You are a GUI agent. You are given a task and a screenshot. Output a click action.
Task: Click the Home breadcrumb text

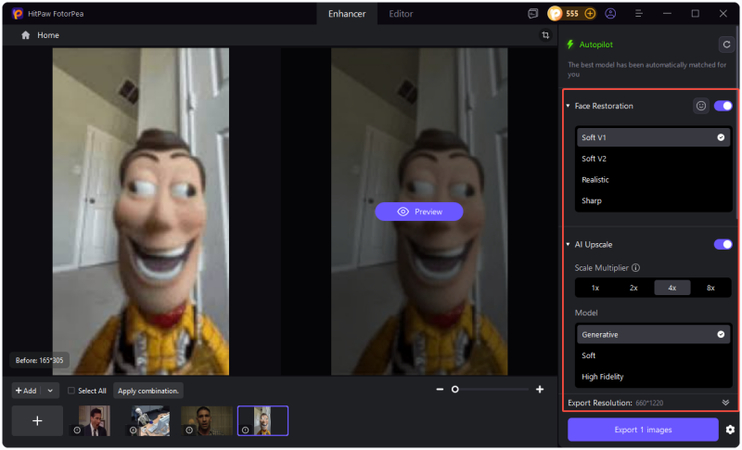(x=48, y=35)
